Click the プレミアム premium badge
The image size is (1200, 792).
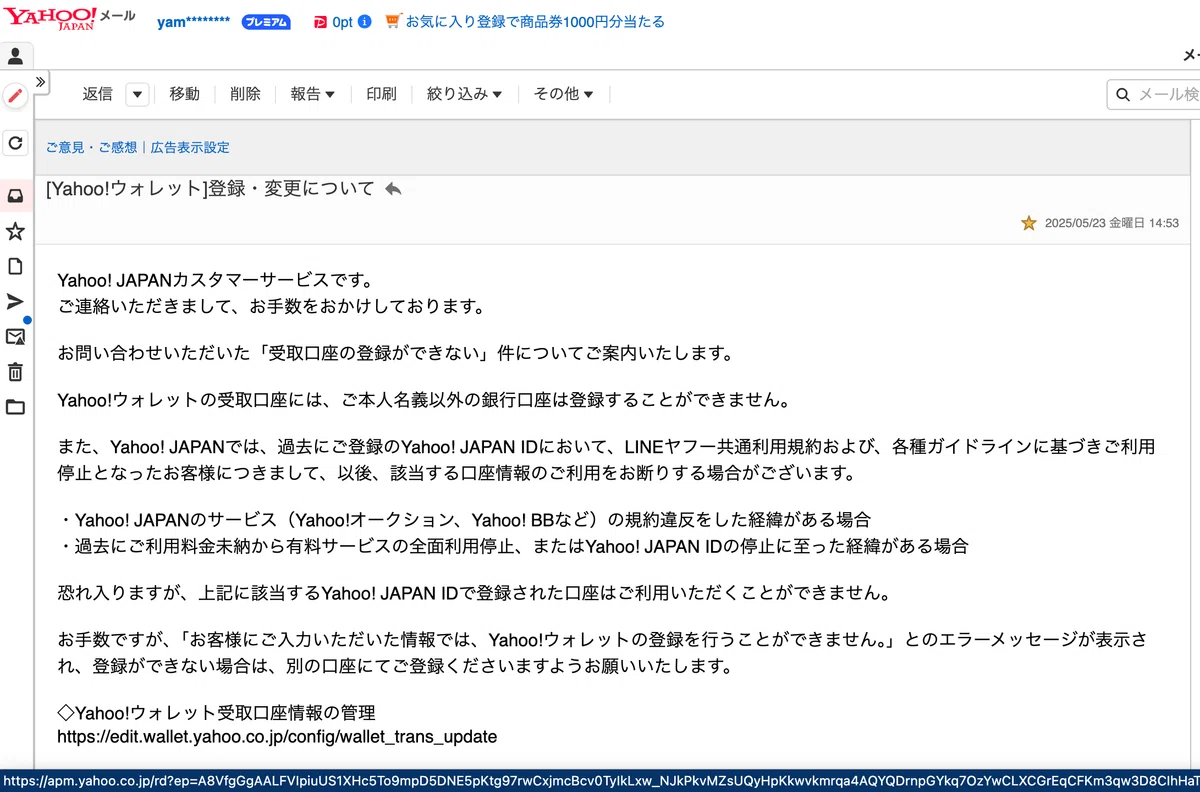point(266,22)
